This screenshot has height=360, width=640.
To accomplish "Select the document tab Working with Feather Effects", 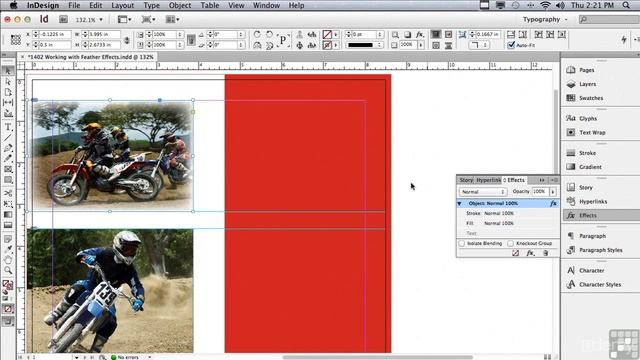I will (90, 57).
